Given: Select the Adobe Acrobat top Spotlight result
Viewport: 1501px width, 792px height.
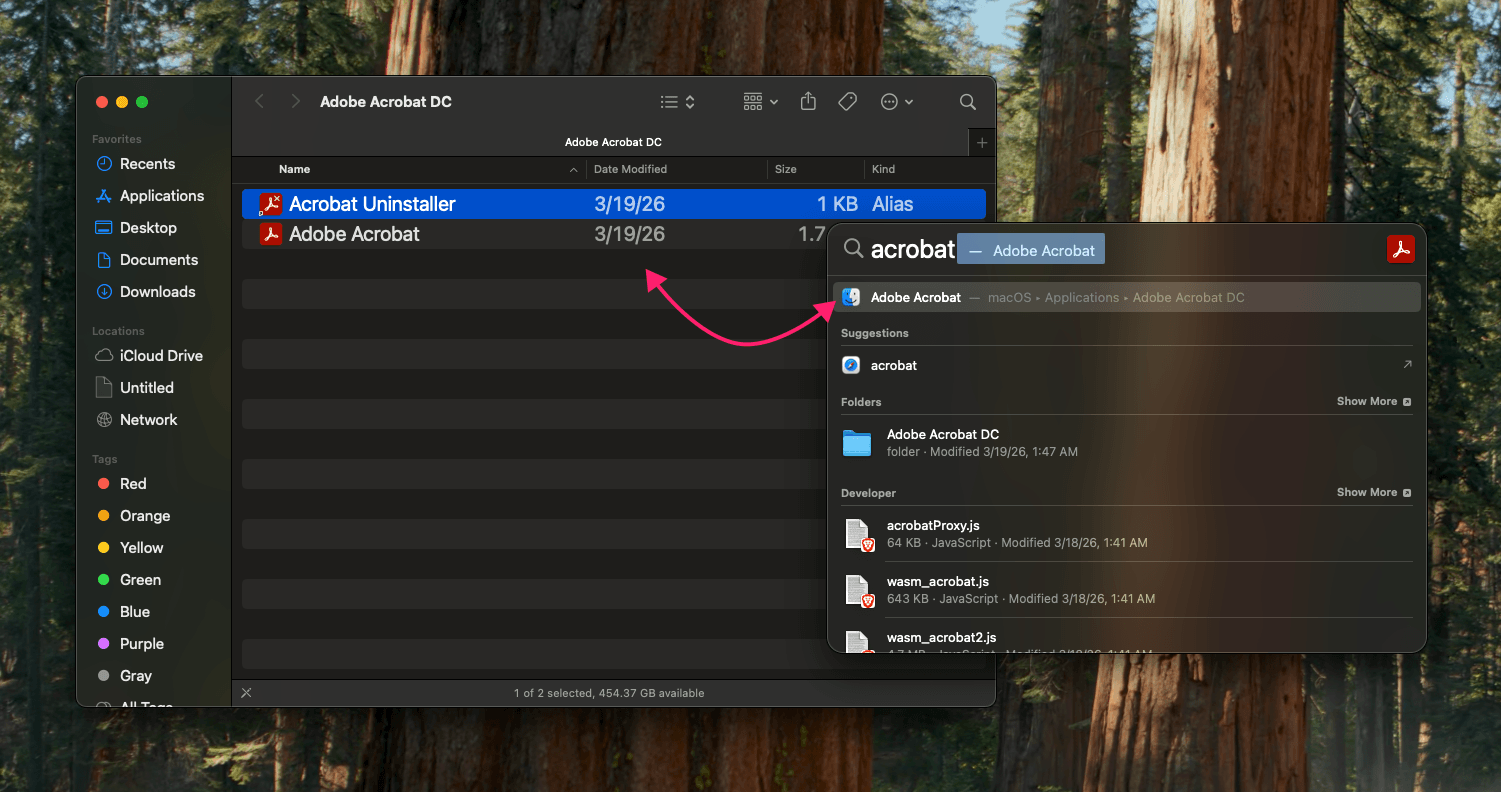Looking at the screenshot, I should 1126,297.
